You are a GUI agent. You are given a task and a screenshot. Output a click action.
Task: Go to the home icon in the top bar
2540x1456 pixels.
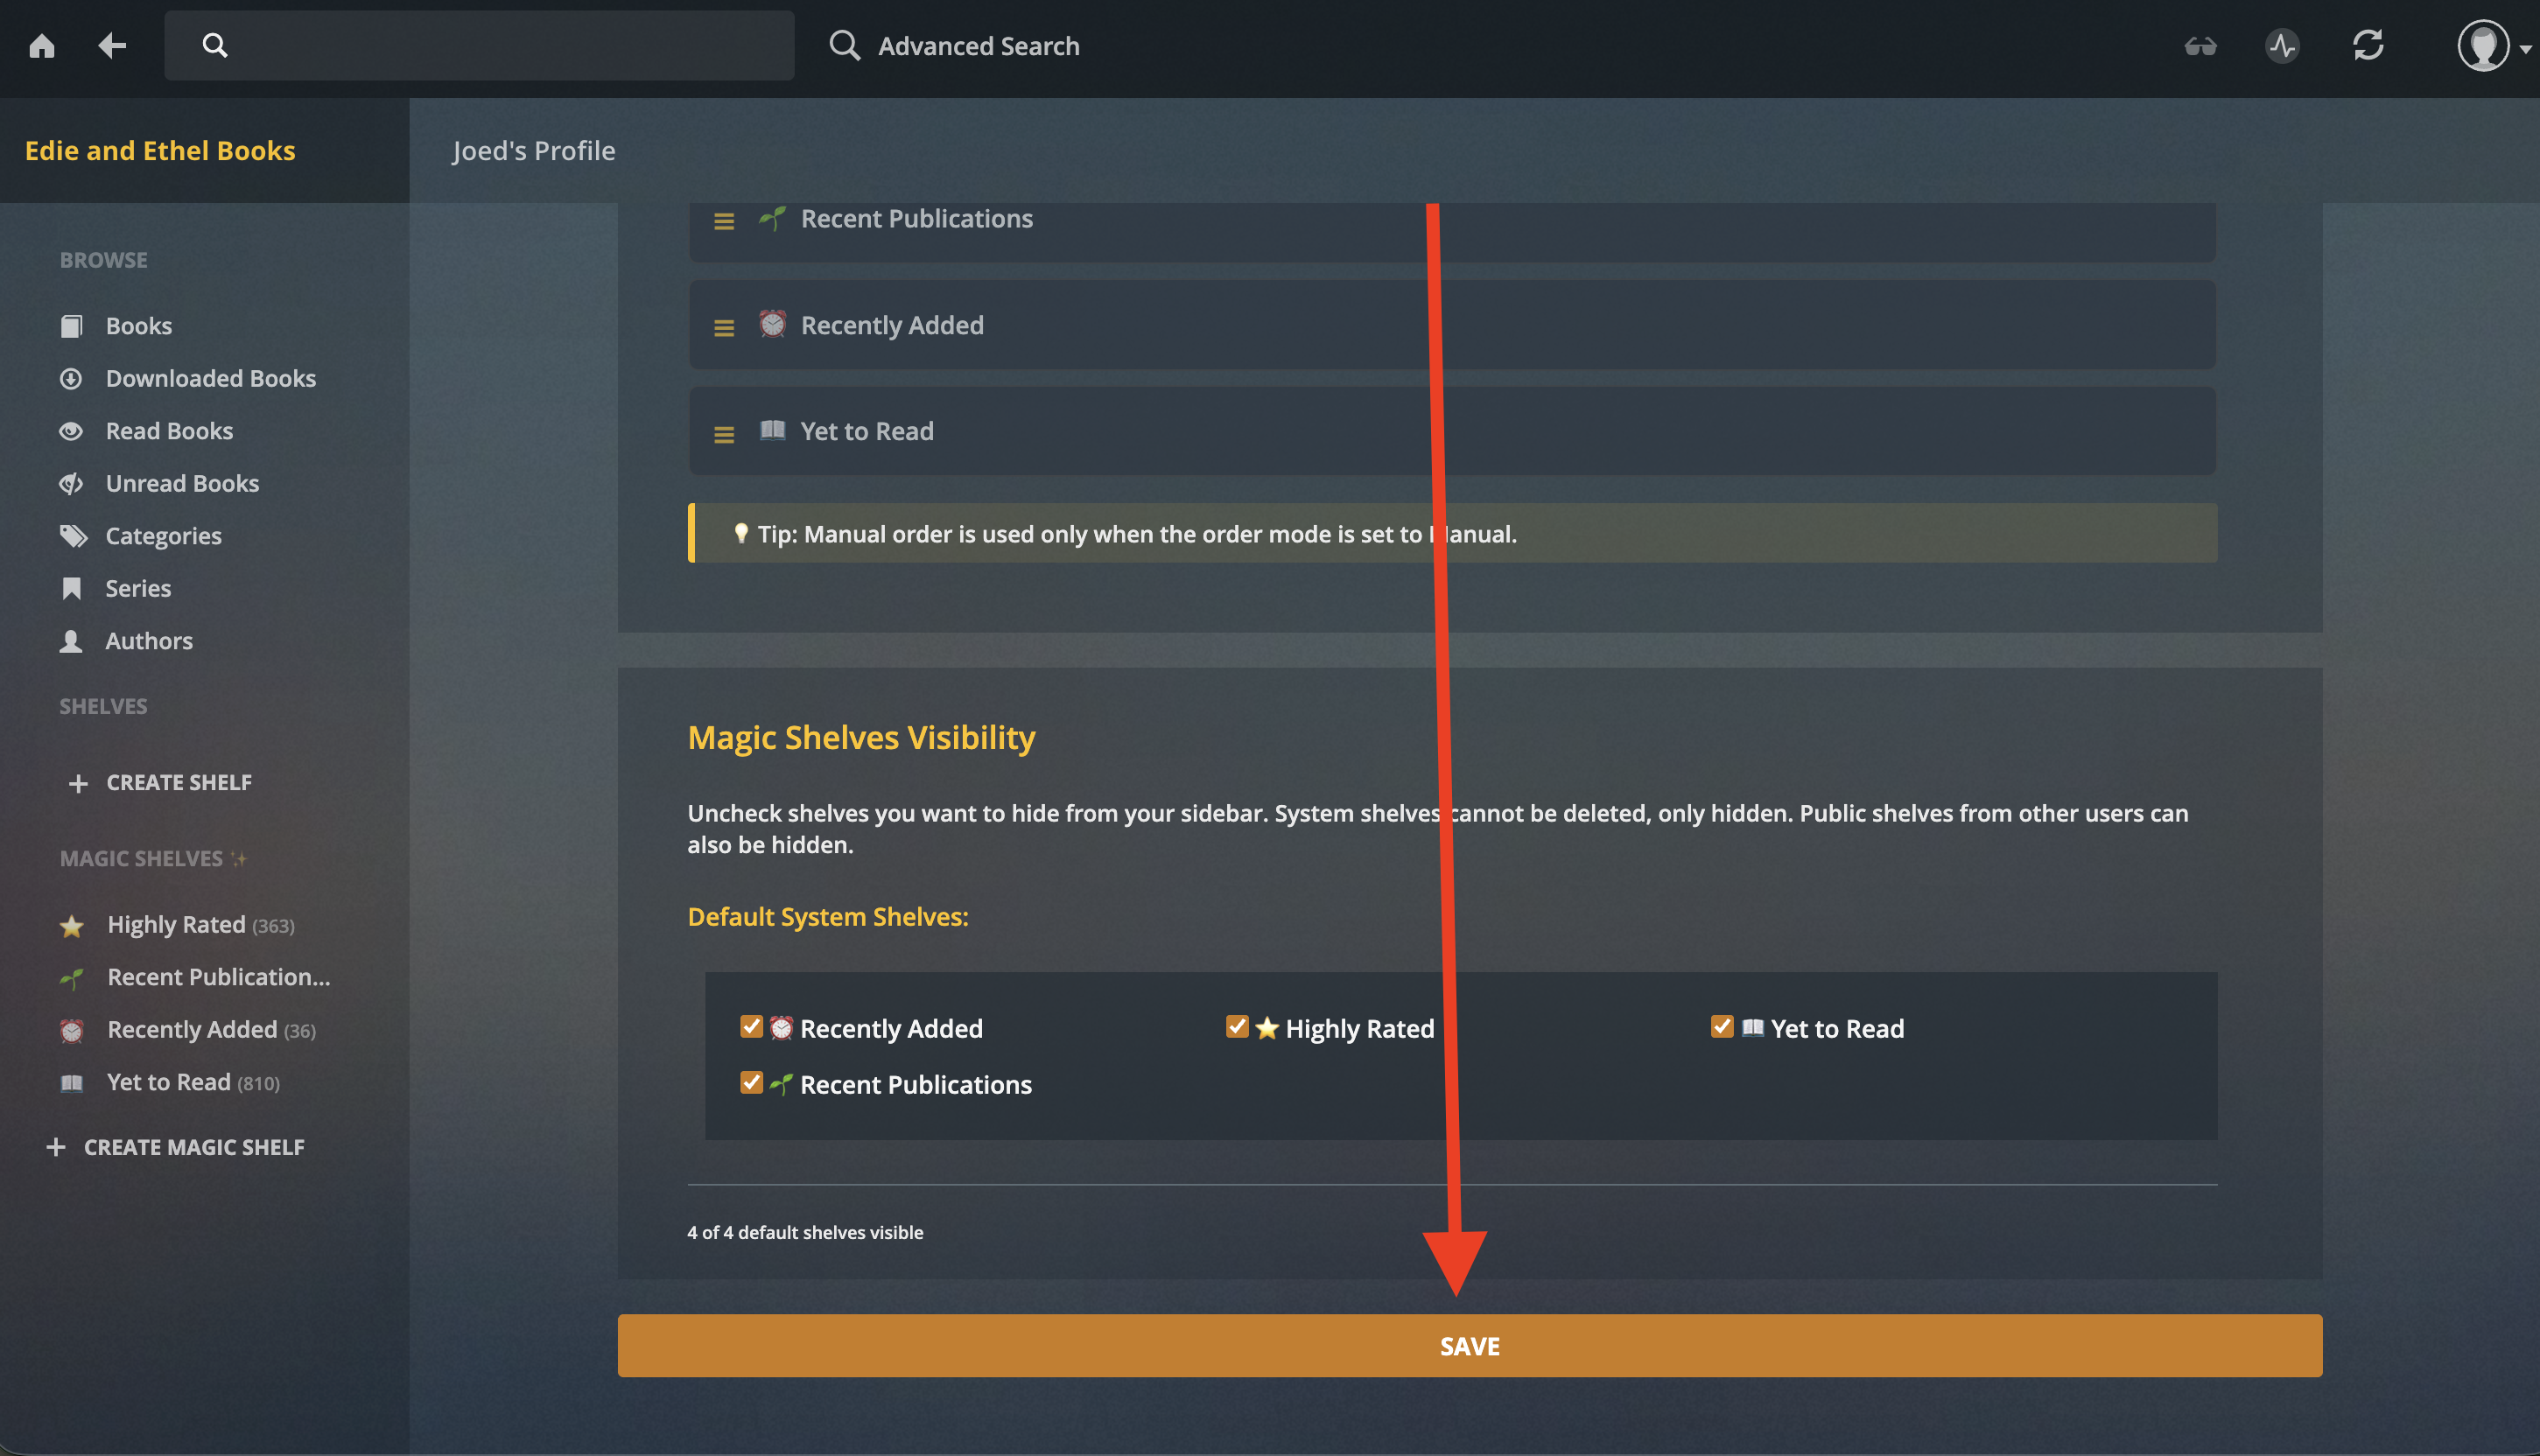[x=42, y=46]
